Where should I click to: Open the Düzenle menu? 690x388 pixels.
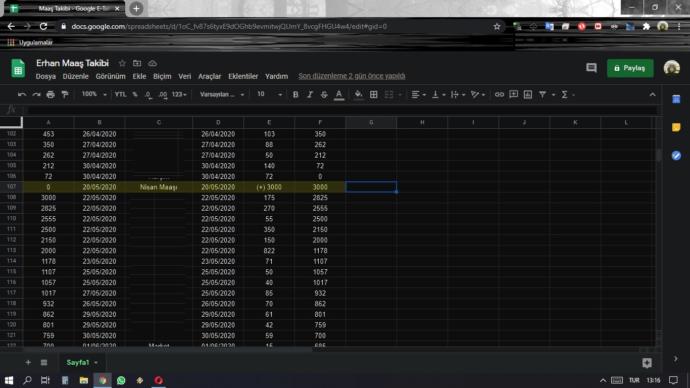(x=75, y=76)
